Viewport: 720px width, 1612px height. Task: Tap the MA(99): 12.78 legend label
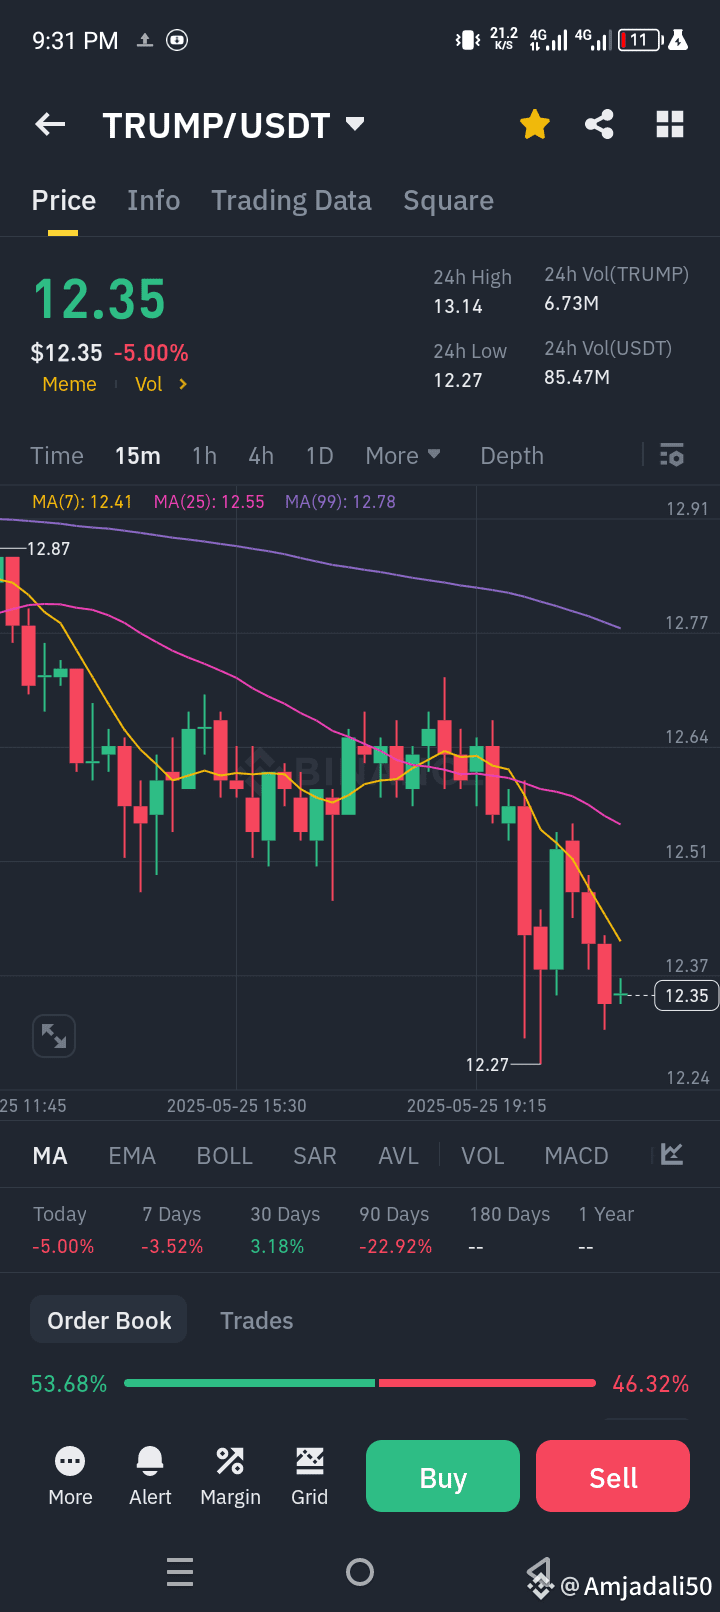click(340, 502)
